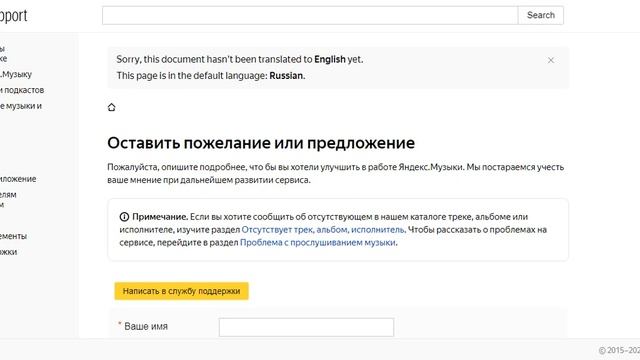Open the sidebar item ending in .Музыку
Screen dimensions: 640x360
coord(16,74)
